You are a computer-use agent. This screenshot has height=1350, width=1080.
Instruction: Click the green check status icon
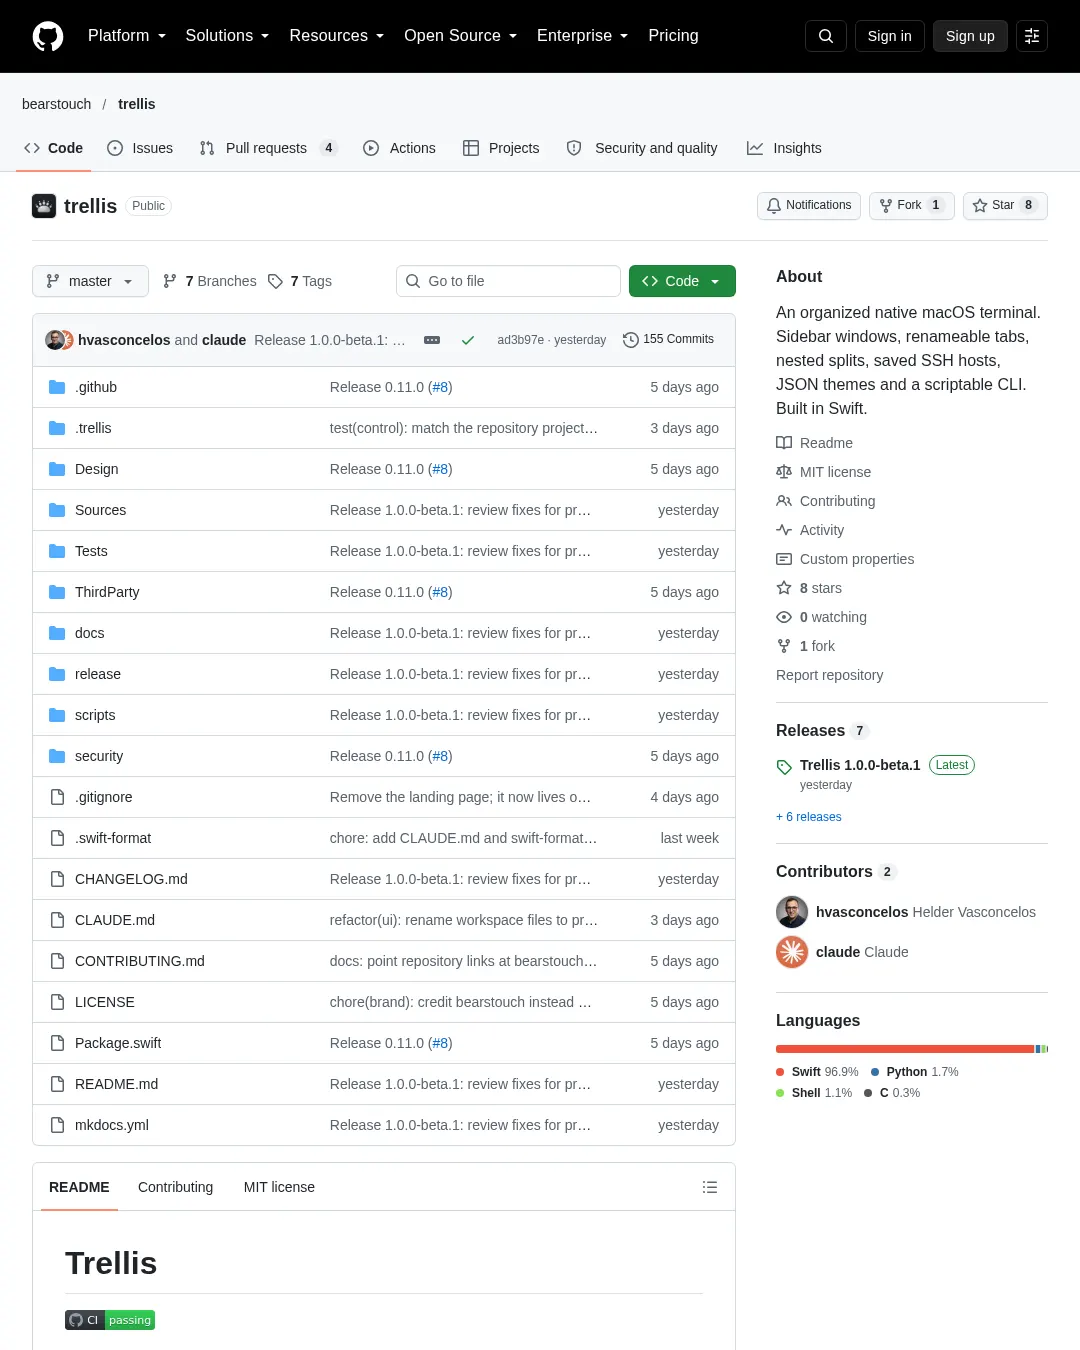click(x=467, y=340)
